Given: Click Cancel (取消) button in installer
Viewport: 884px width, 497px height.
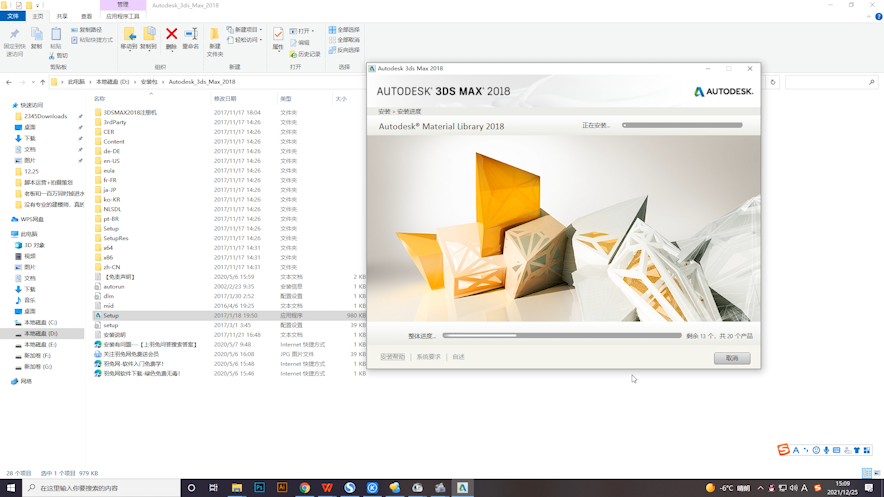Looking at the screenshot, I should point(732,358).
